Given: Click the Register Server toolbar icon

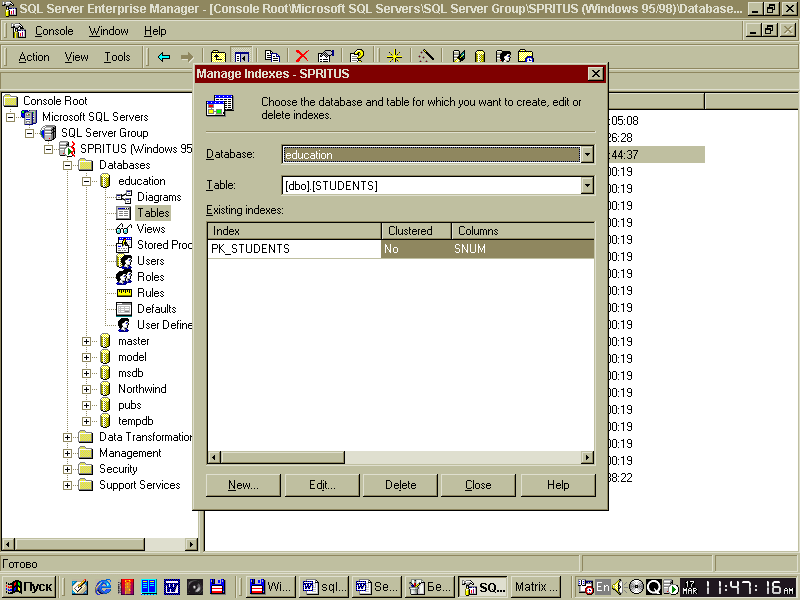Looking at the screenshot, I should 458,57.
